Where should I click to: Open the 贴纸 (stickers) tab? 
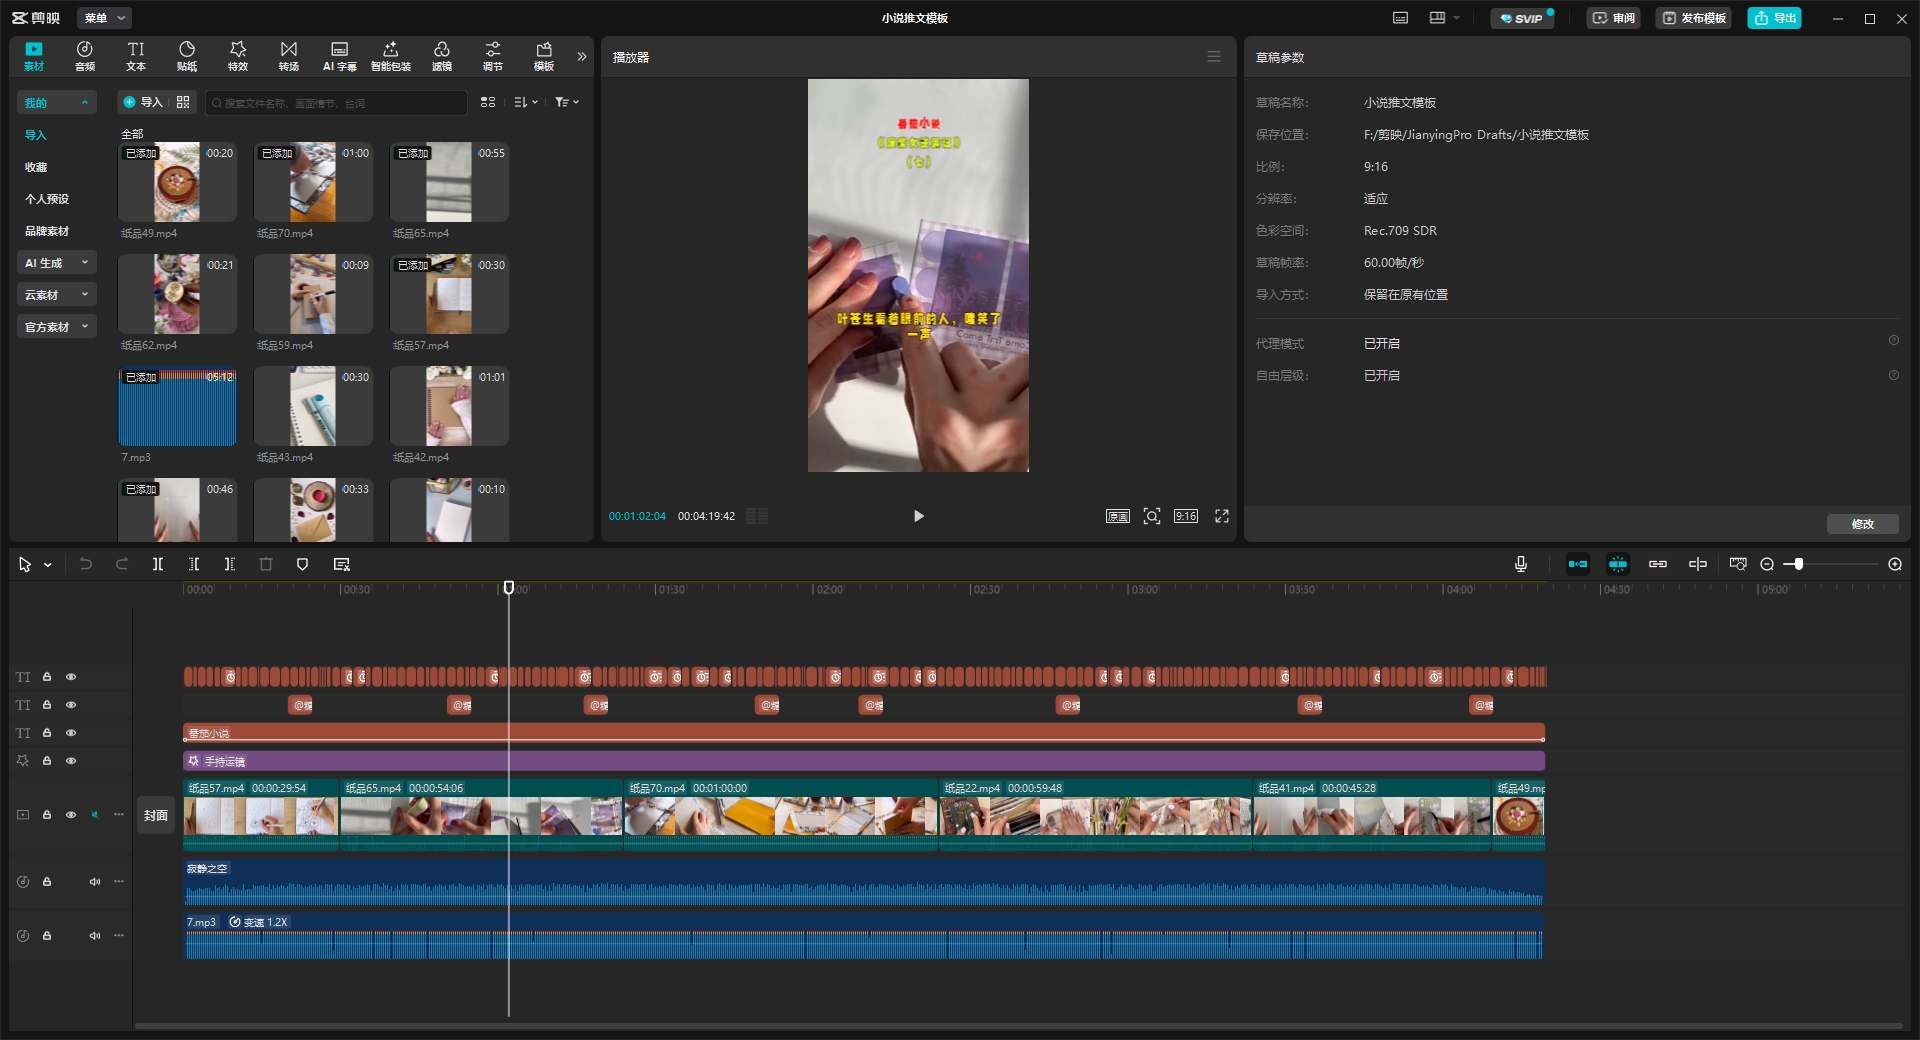click(x=187, y=56)
